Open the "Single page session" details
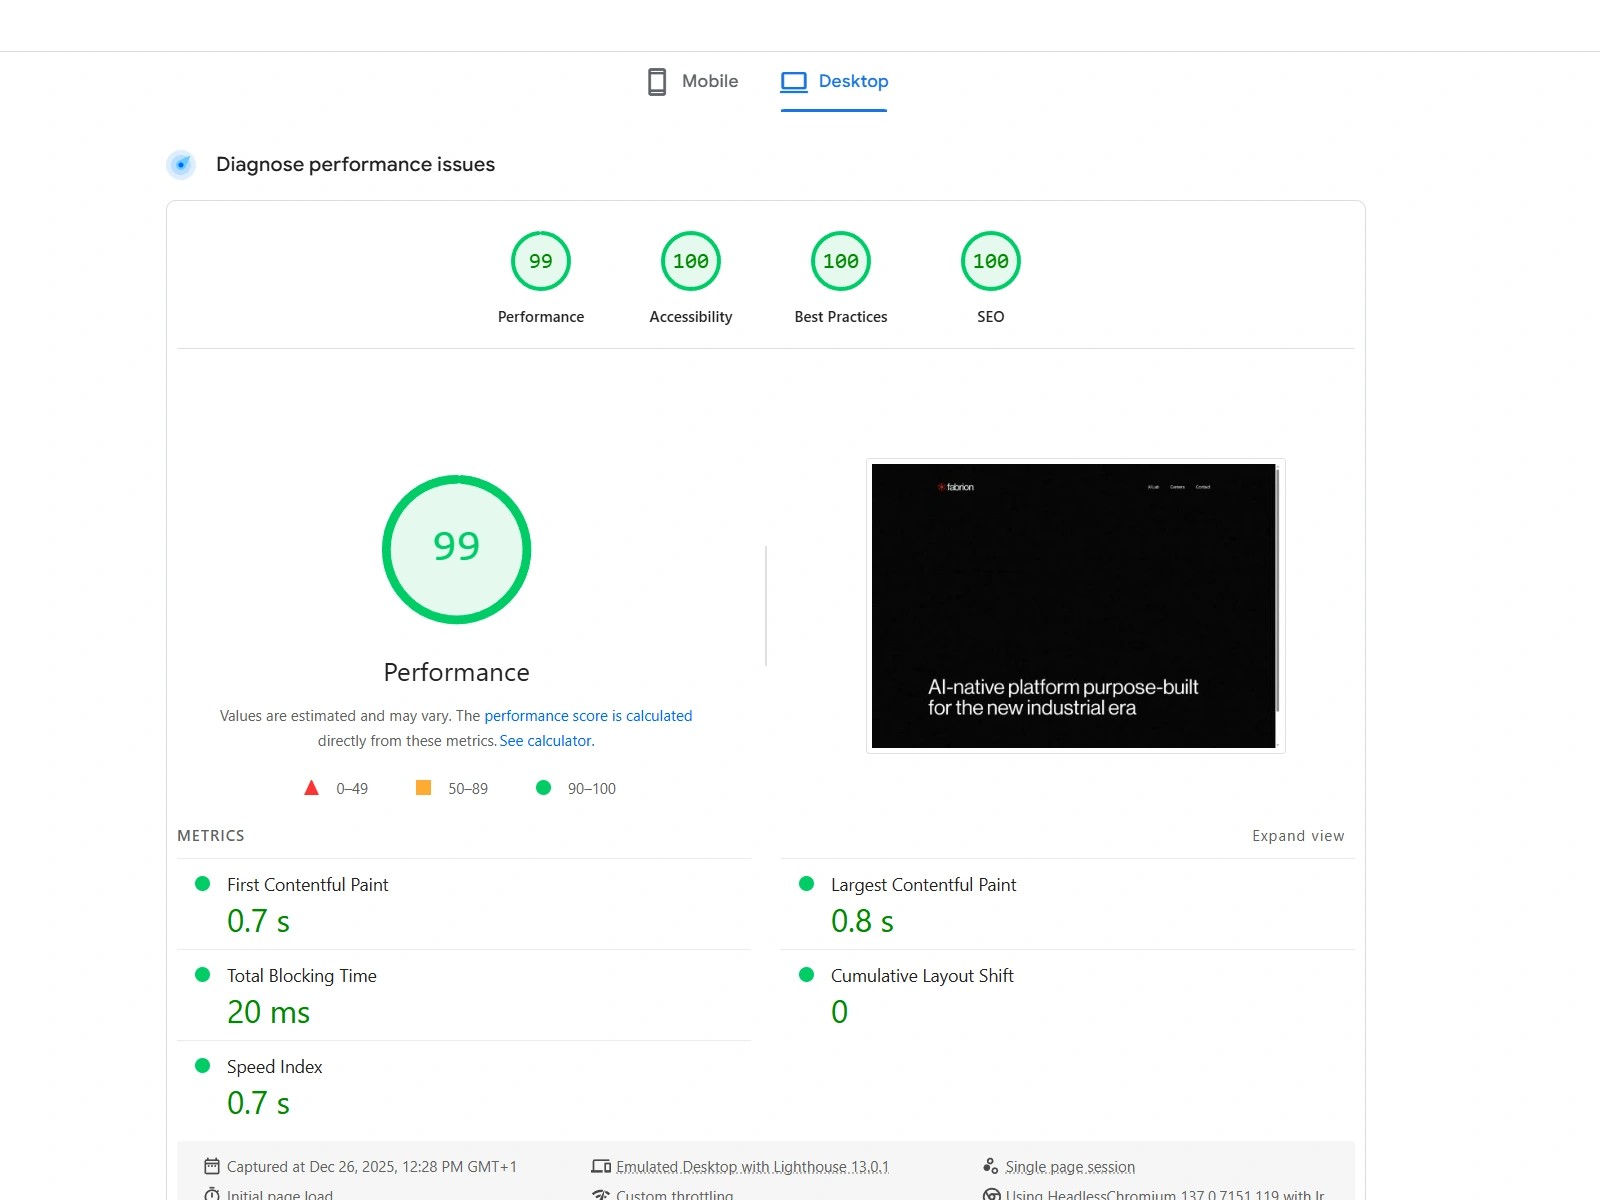Screen dimensions: 1600x1200 1070,1167
